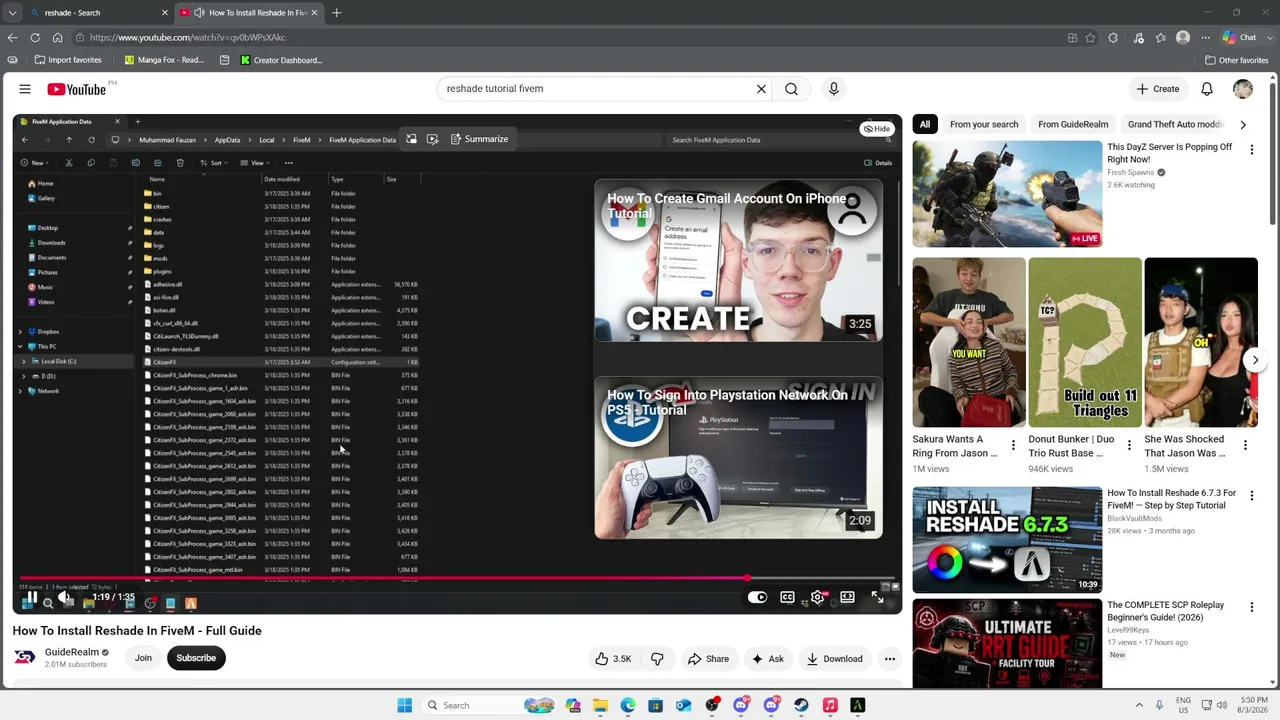Click the Ask button
This screenshot has width=1280, height=720.
pos(768,659)
